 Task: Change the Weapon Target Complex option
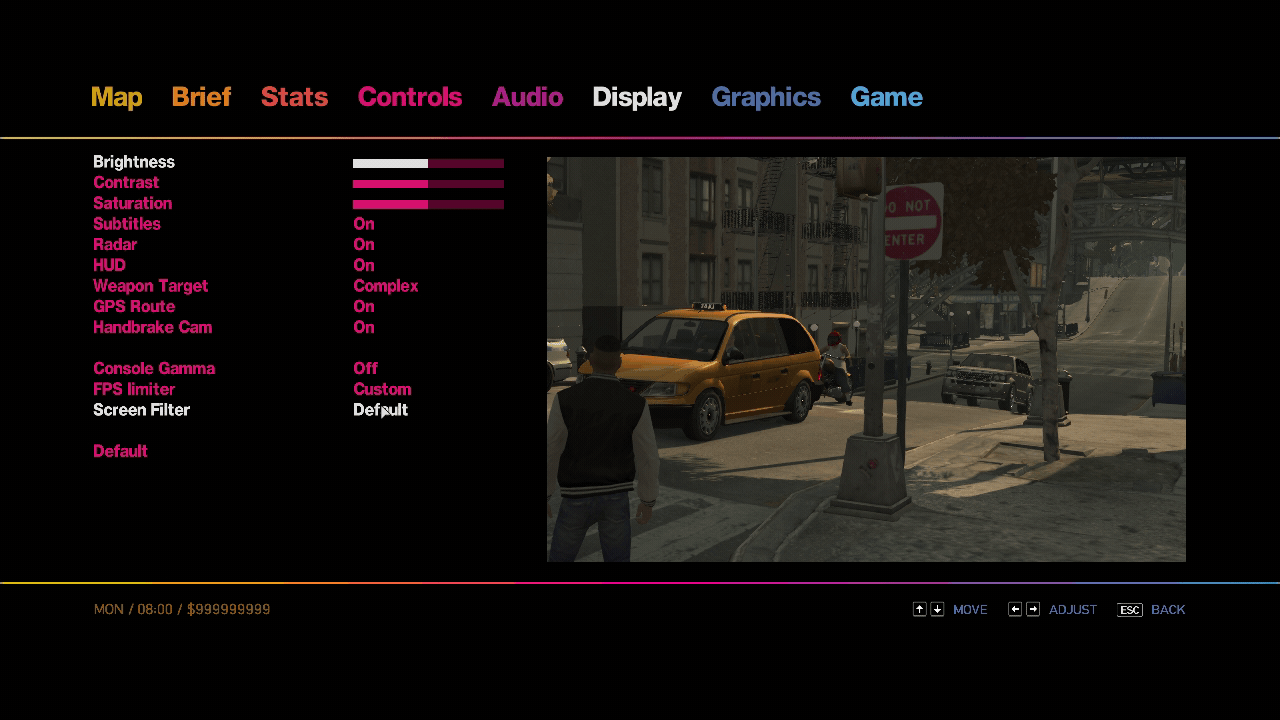tap(385, 286)
